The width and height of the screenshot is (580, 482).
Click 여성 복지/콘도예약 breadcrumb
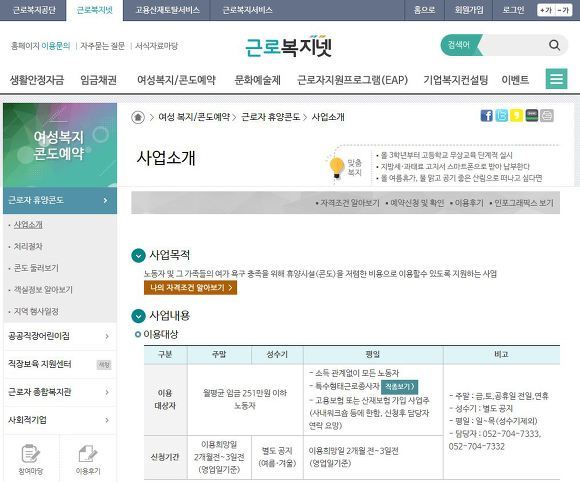click(x=194, y=117)
